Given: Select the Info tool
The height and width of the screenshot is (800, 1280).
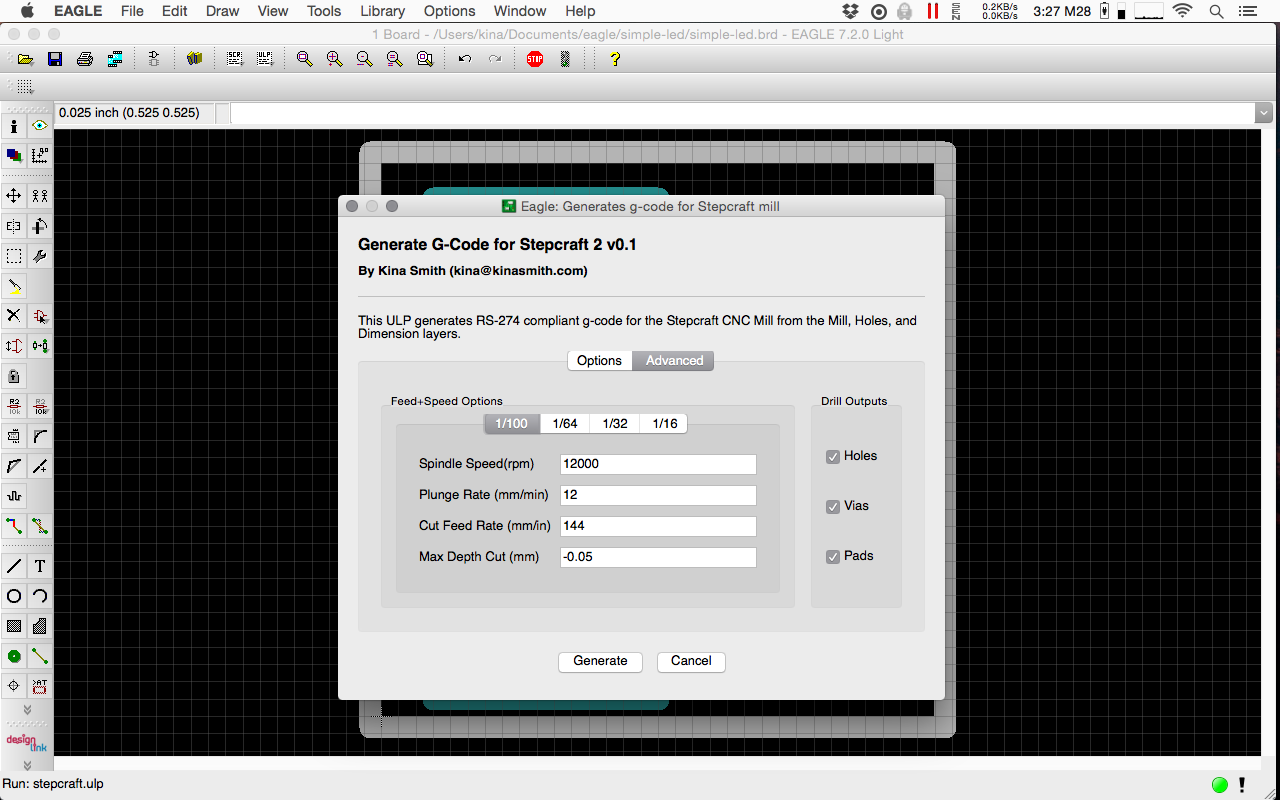Looking at the screenshot, I should 14,126.
